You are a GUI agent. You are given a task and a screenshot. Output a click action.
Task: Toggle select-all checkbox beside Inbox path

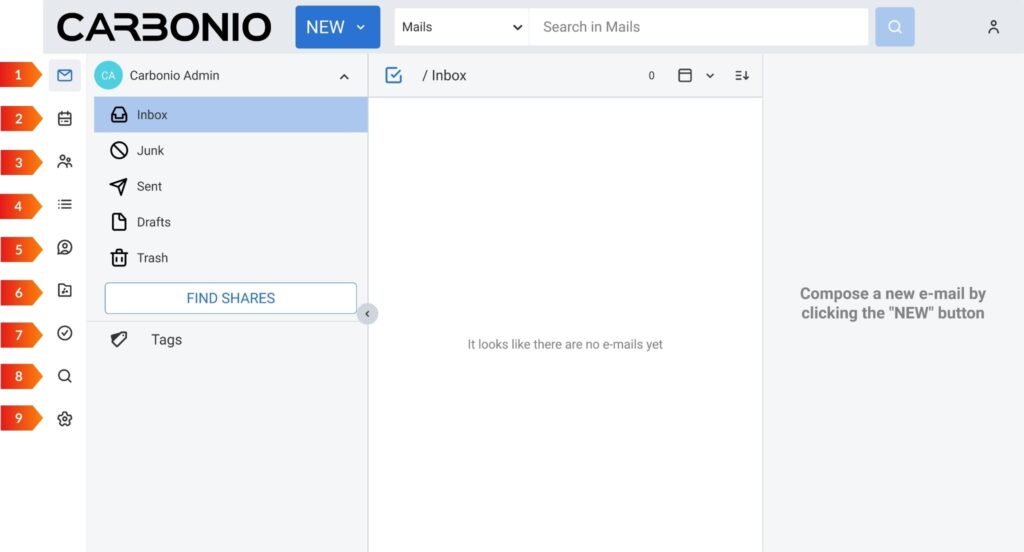click(393, 76)
